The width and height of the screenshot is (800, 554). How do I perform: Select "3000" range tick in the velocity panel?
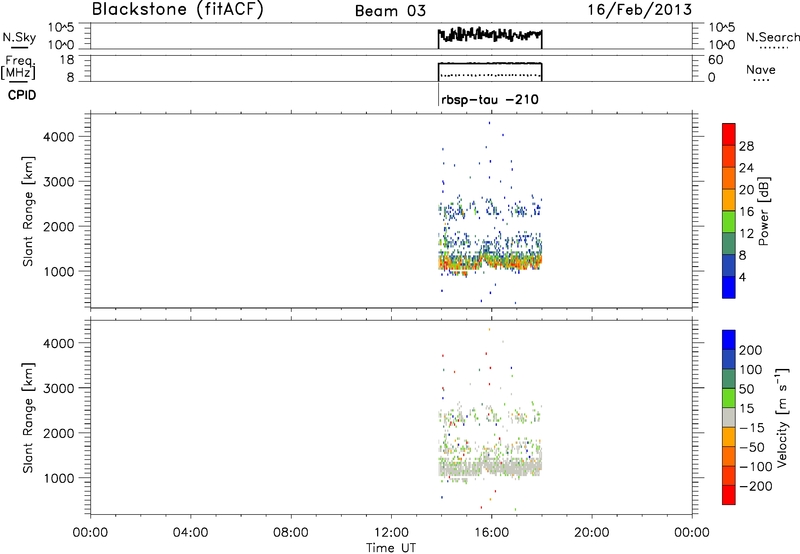(58, 388)
